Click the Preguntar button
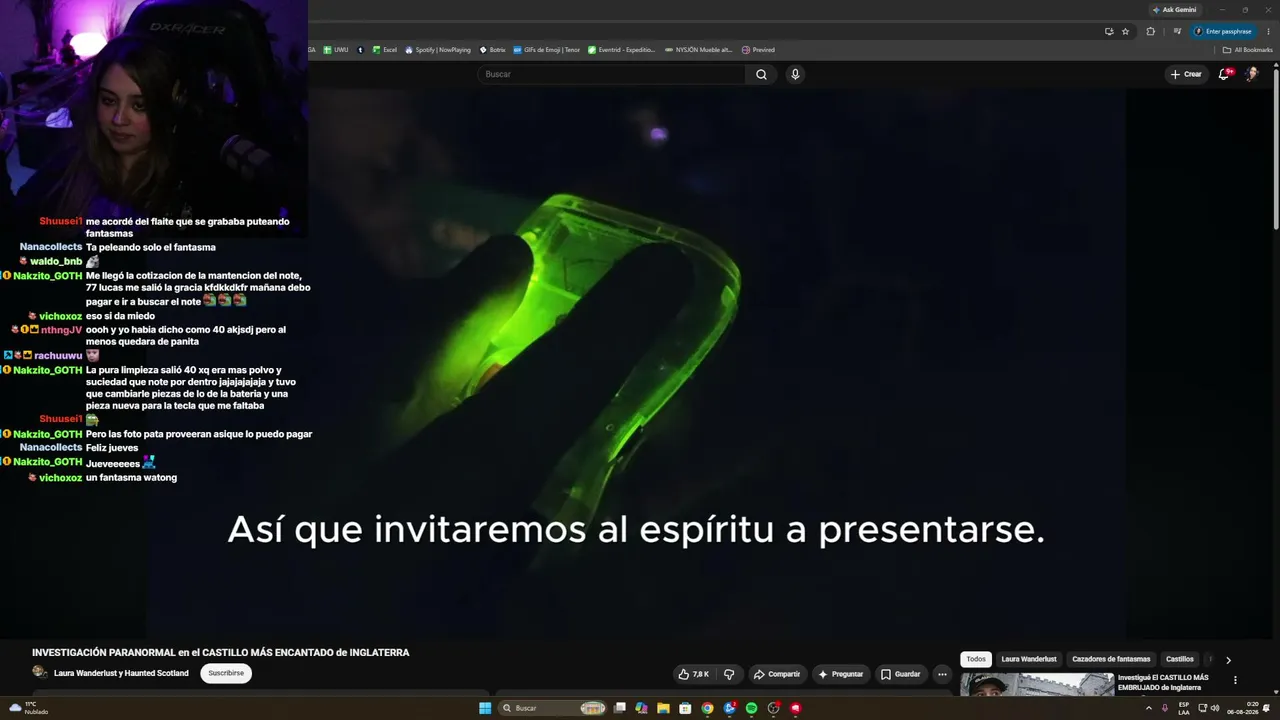Viewport: 1280px width, 720px height. pos(840,674)
